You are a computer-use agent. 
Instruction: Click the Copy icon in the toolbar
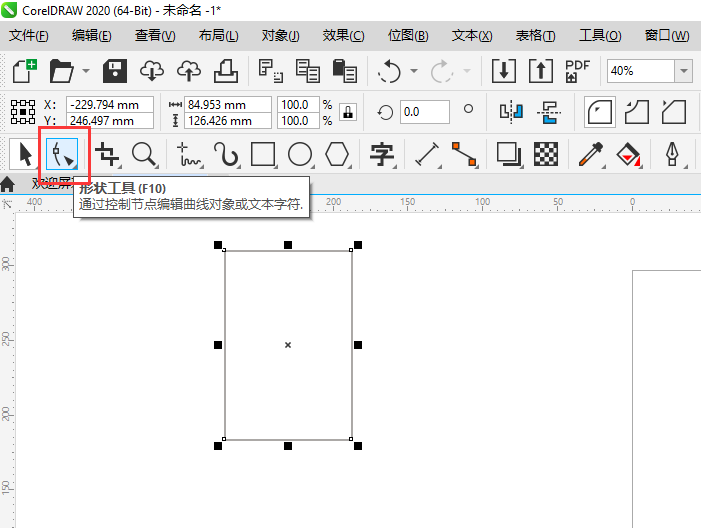click(x=308, y=71)
